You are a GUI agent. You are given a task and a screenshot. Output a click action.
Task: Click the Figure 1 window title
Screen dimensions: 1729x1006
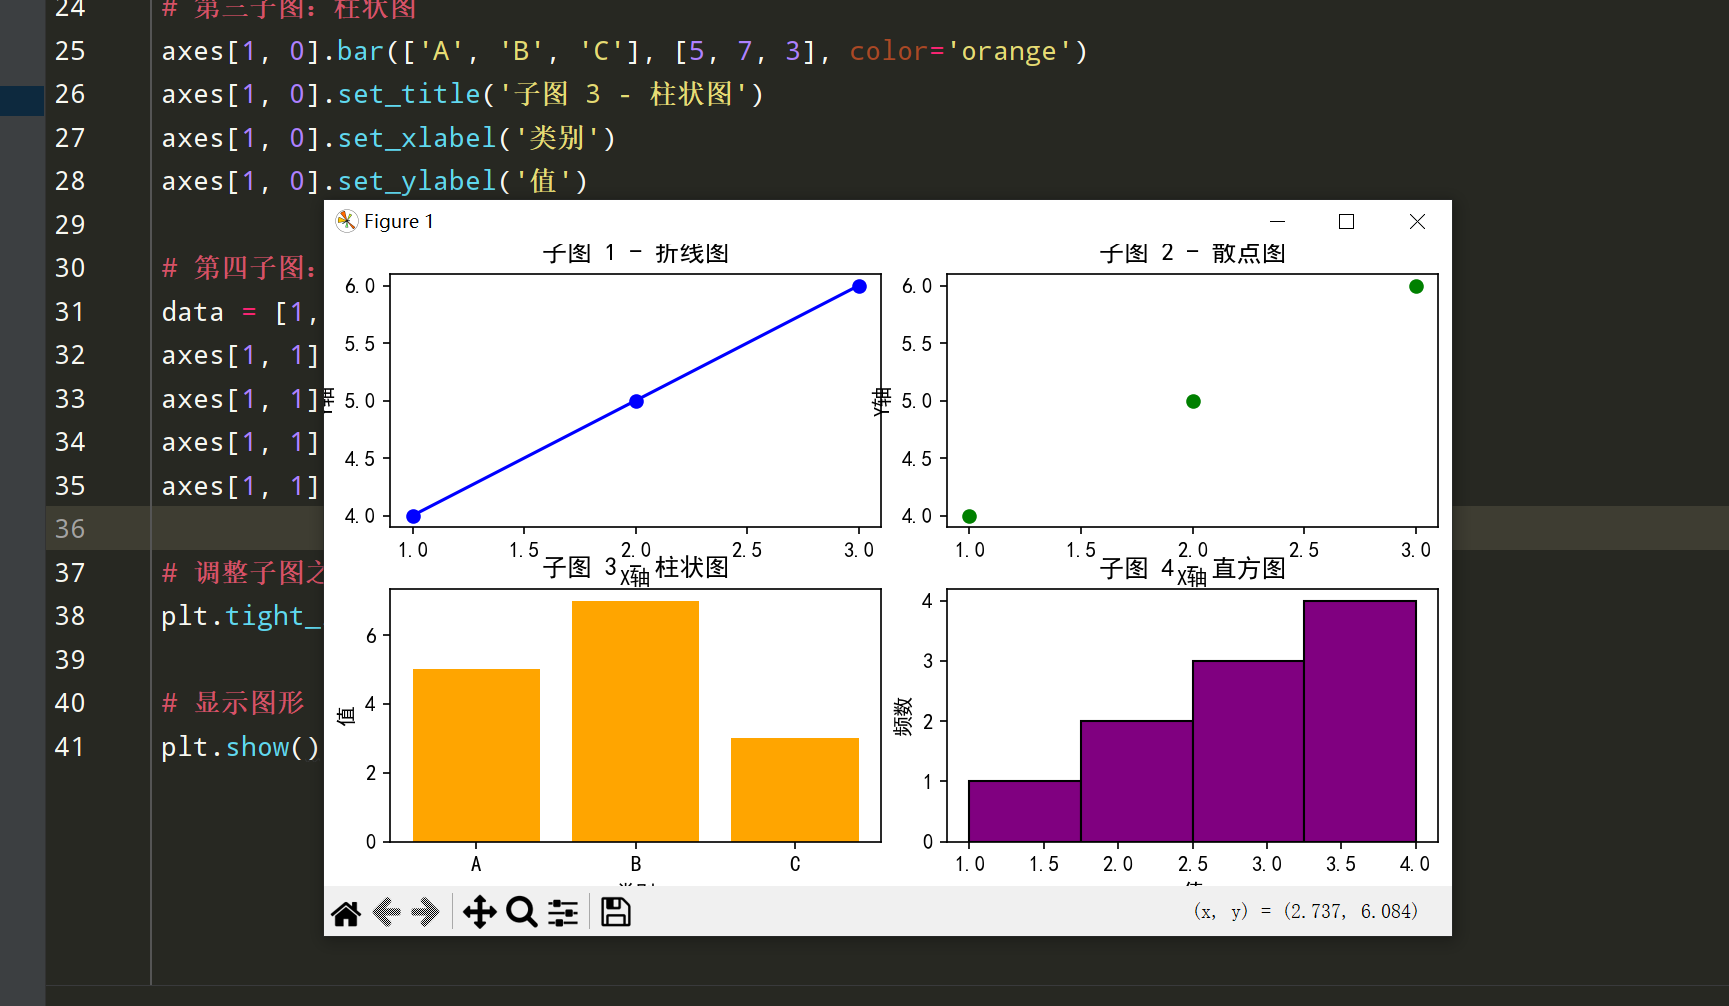tap(399, 221)
